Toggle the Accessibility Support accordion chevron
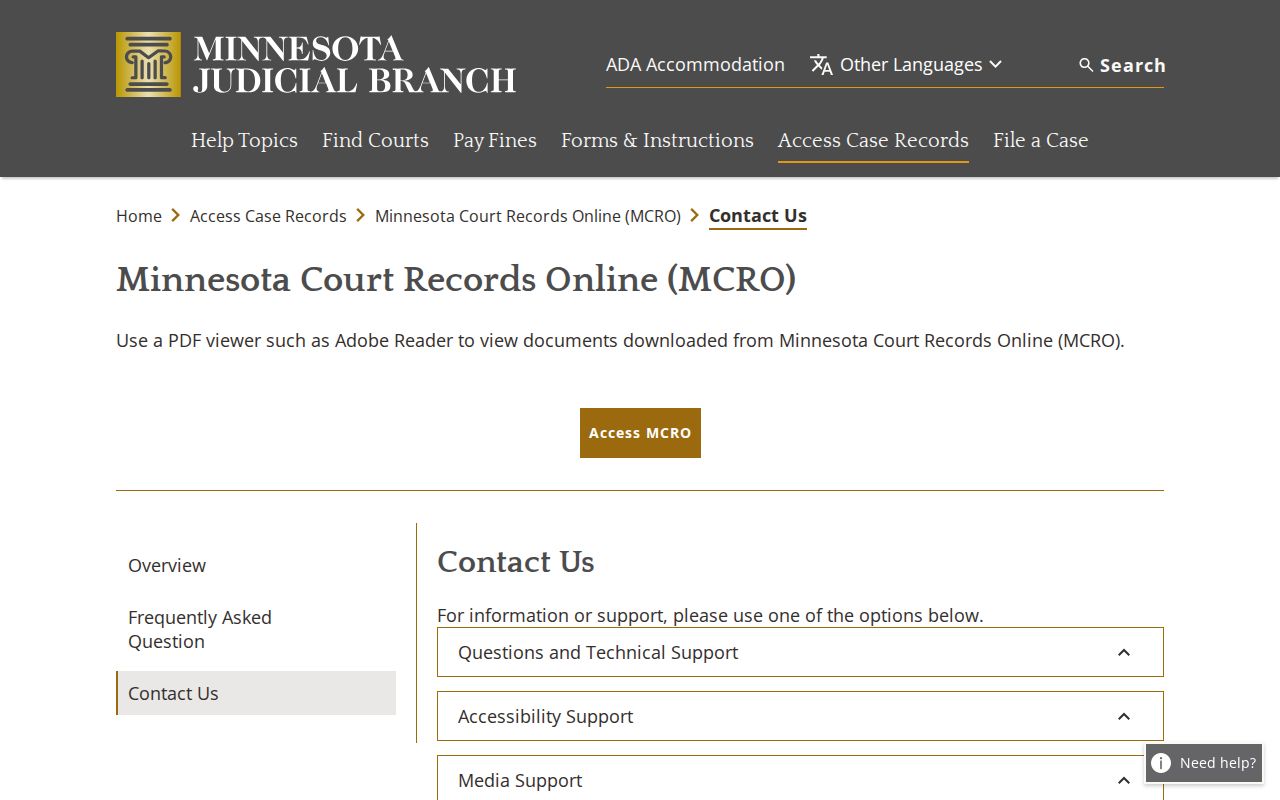The image size is (1280, 800). click(x=1124, y=716)
